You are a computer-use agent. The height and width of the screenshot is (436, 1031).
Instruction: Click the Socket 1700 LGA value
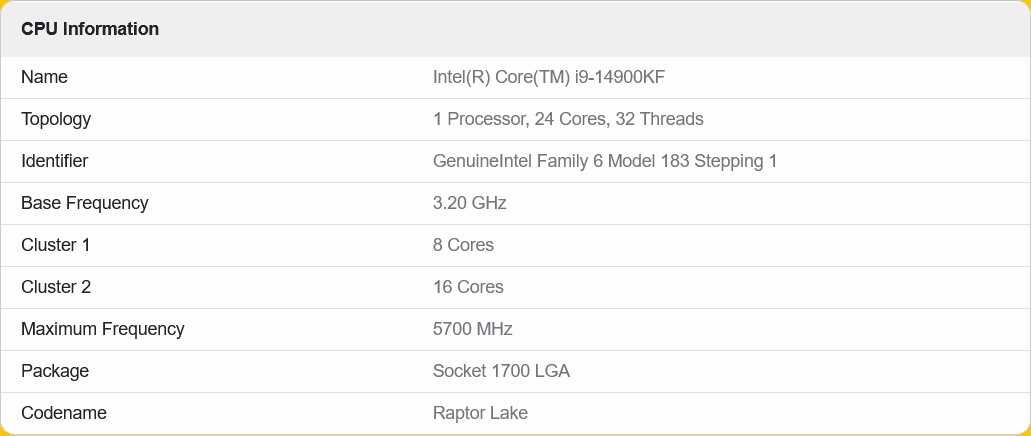pyautogui.click(x=501, y=371)
